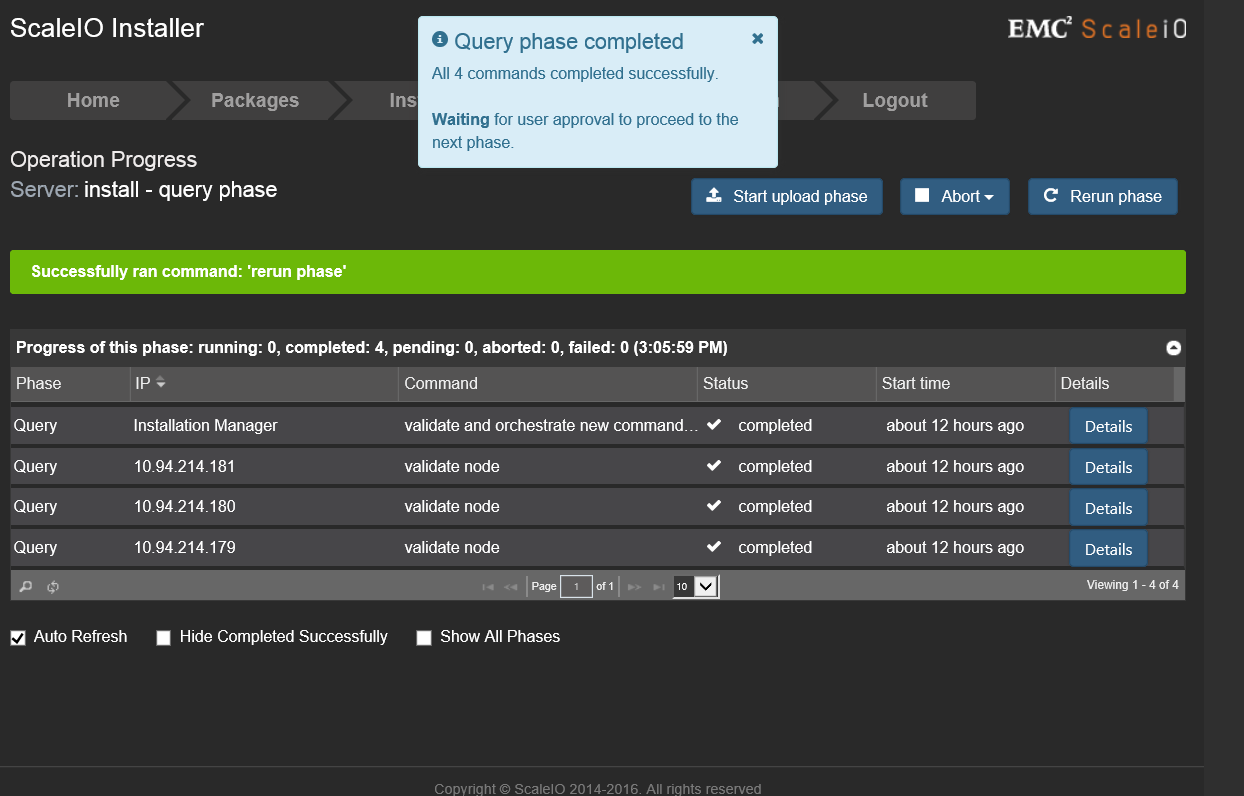This screenshot has width=1244, height=796.
Task: Click the ScaleIO Installer title
Action: click(x=107, y=28)
